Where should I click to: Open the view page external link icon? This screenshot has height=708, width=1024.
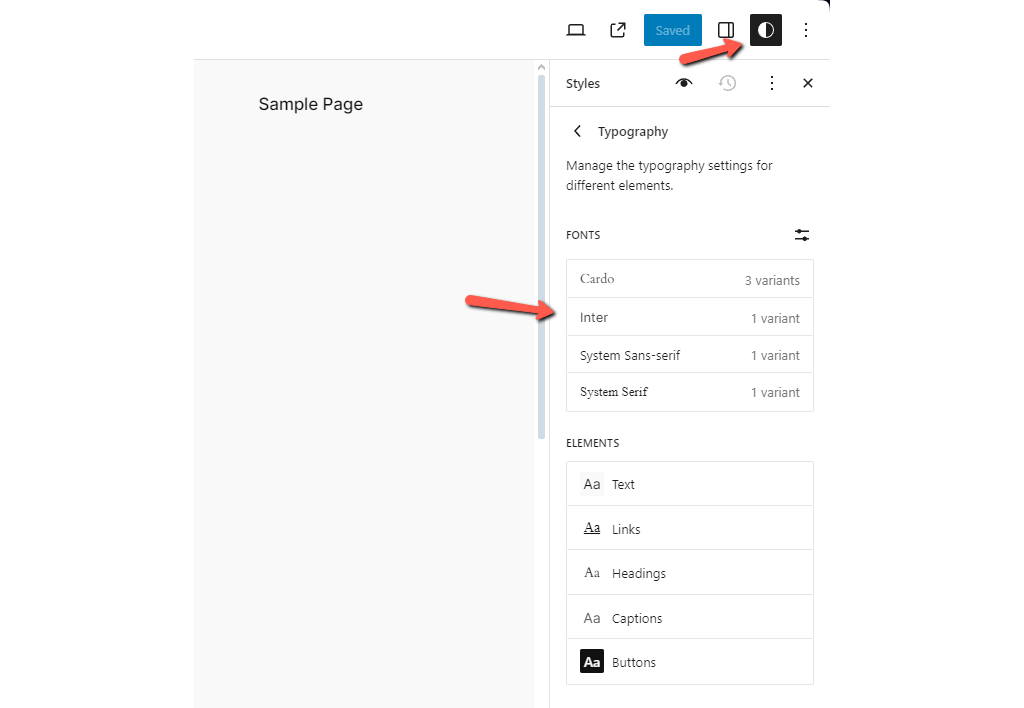(x=618, y=30)
